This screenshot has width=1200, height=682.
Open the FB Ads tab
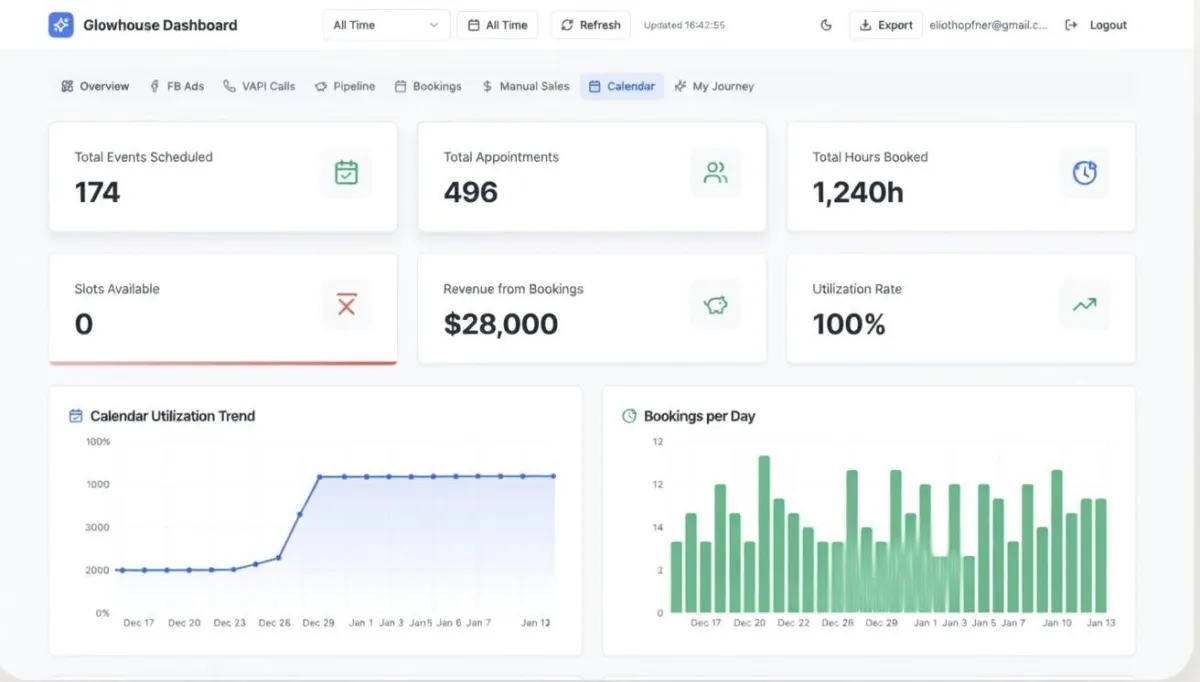(x=177, y=86)
